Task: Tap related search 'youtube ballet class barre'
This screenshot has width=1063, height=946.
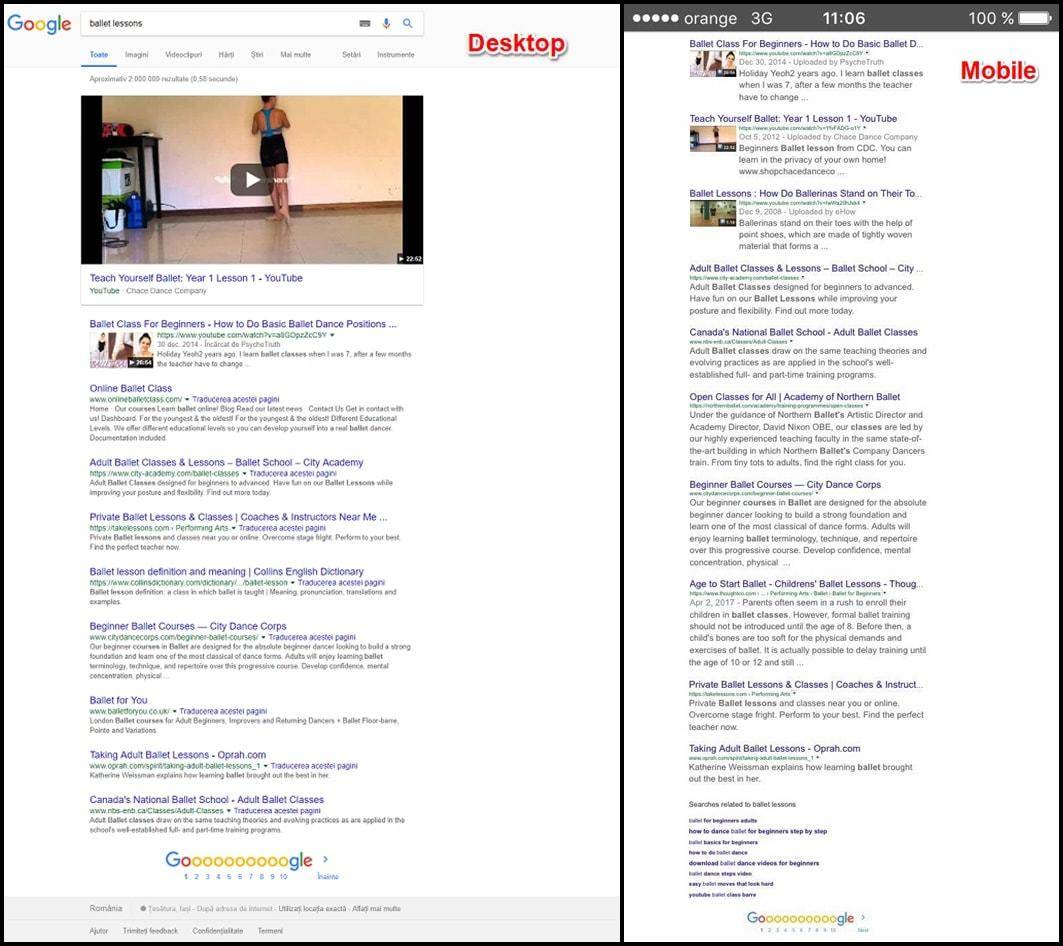Action: point(723,895)
